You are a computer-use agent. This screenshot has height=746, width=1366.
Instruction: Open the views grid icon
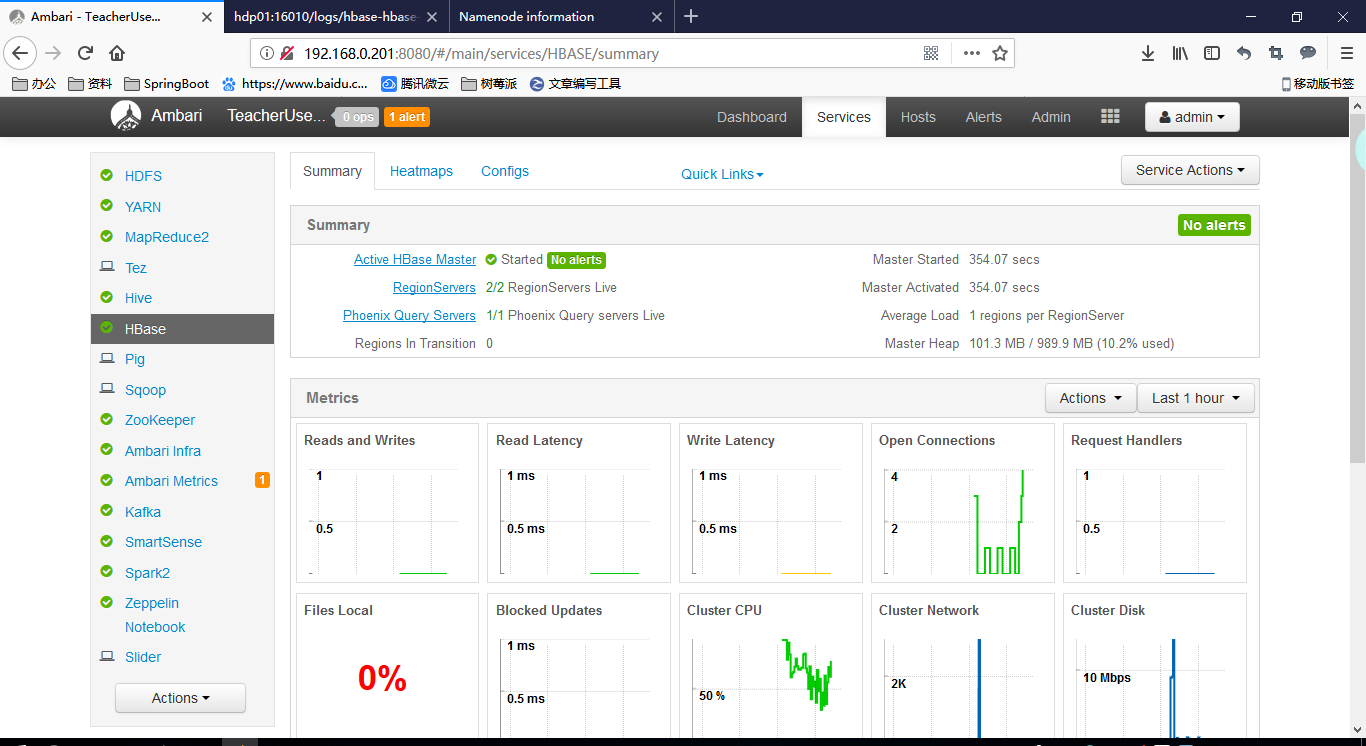coord(1110,117)
